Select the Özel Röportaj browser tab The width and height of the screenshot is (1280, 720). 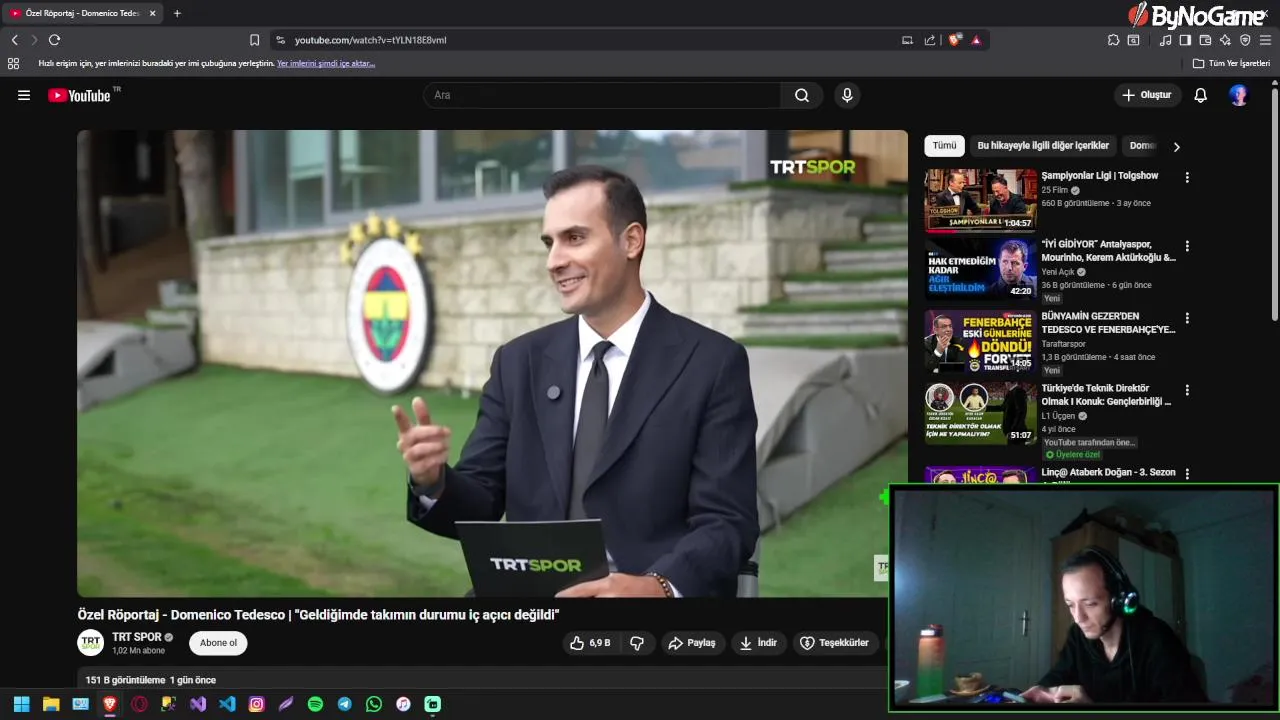point(84,13)
